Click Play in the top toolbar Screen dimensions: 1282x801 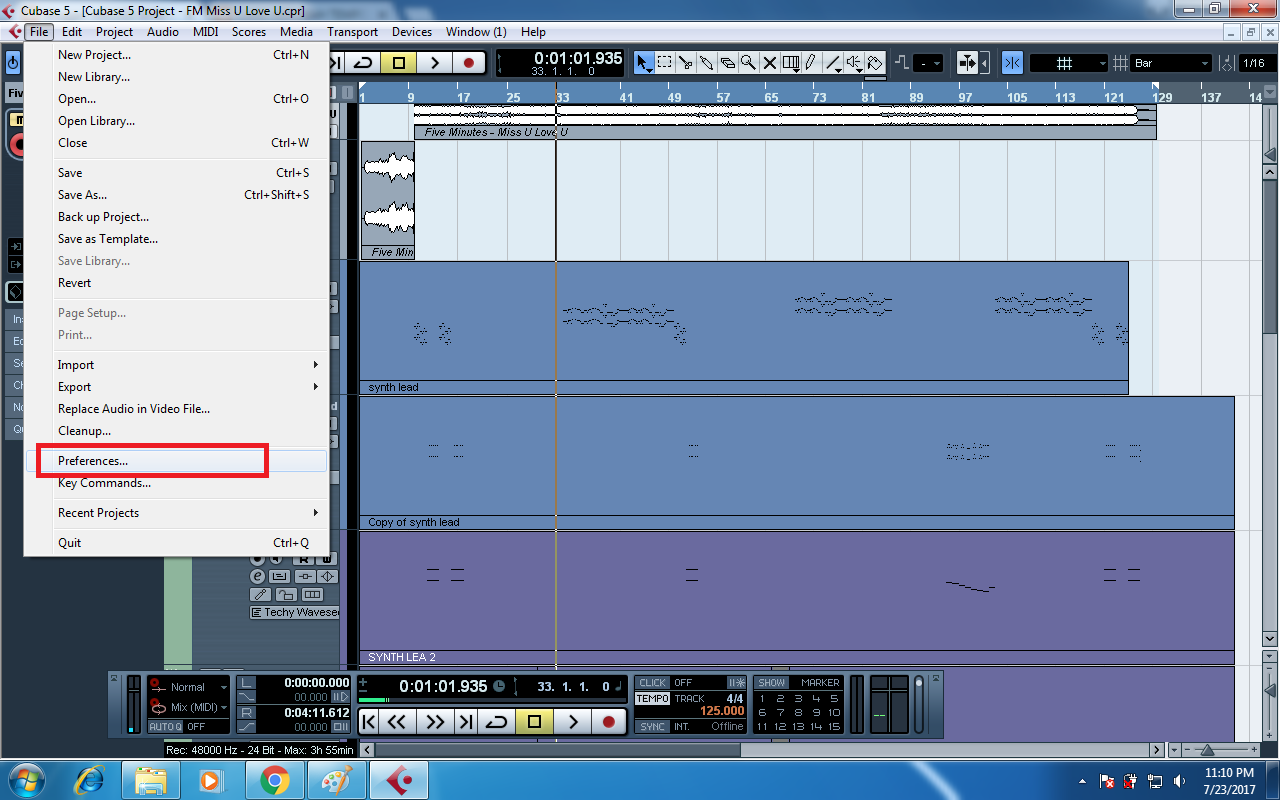click(x=434, y=63)
